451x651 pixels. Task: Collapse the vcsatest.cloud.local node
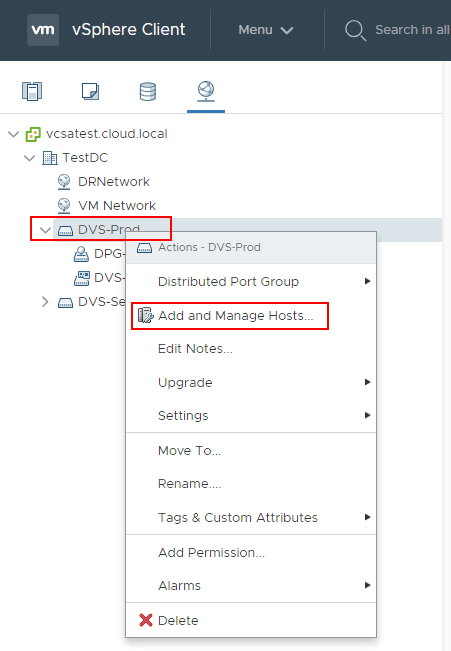click(x=14, y=134)
